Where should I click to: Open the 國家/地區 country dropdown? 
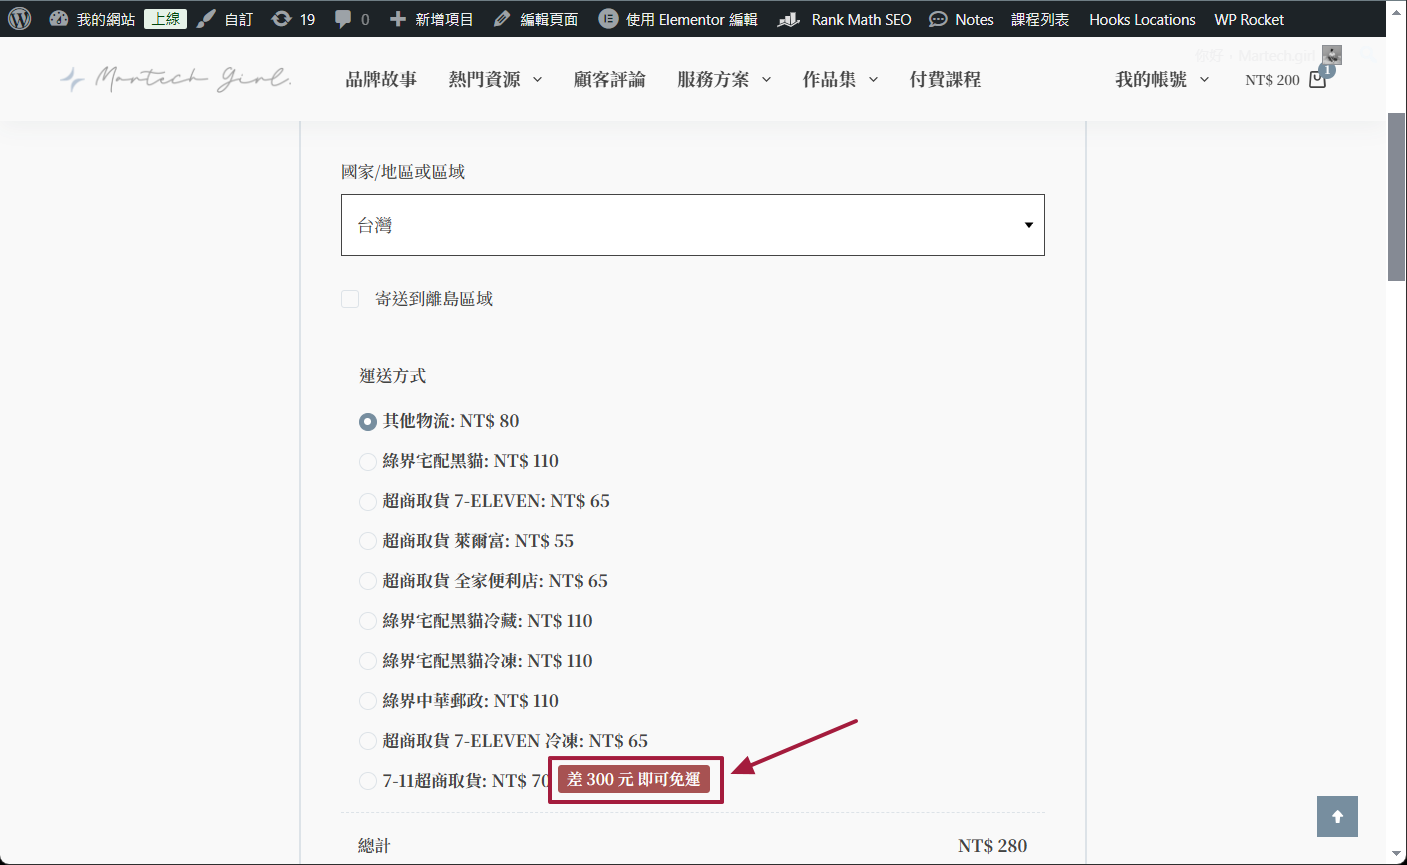(692, 225)
